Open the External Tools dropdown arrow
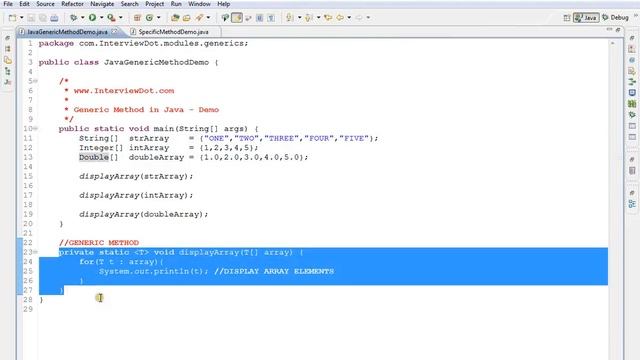 [x=120, y=18]
